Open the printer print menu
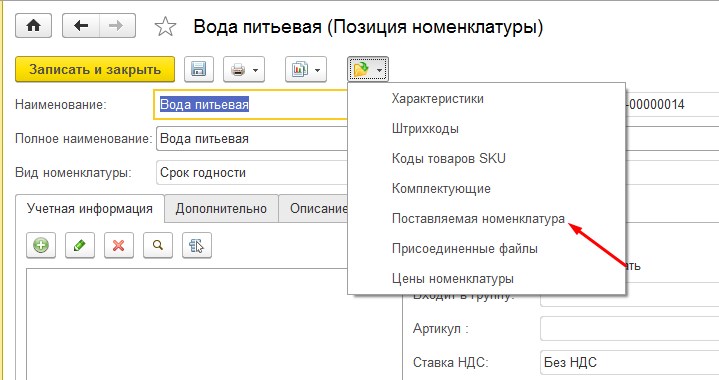Image resolution: width=719 pixels, height=380 pixels. click(244, 69)
